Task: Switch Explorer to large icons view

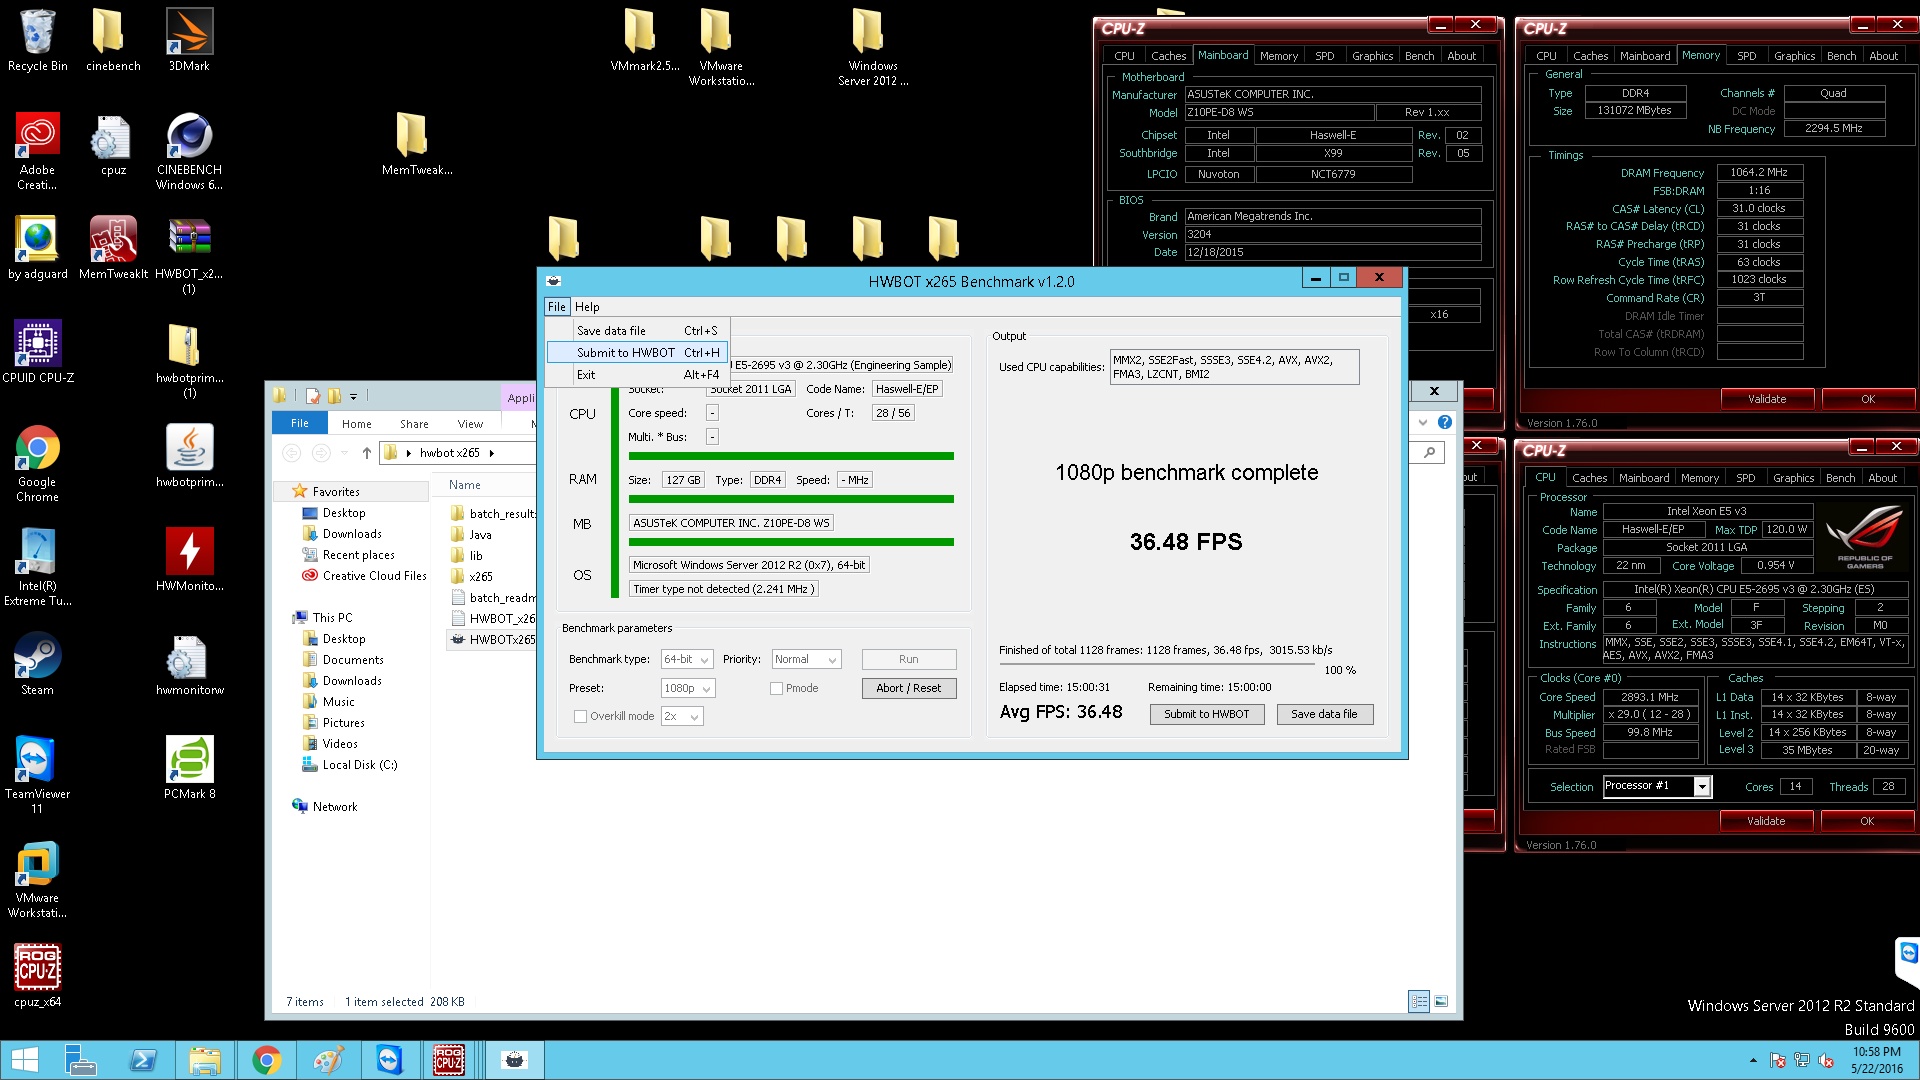Action: coord(1441,1001)
